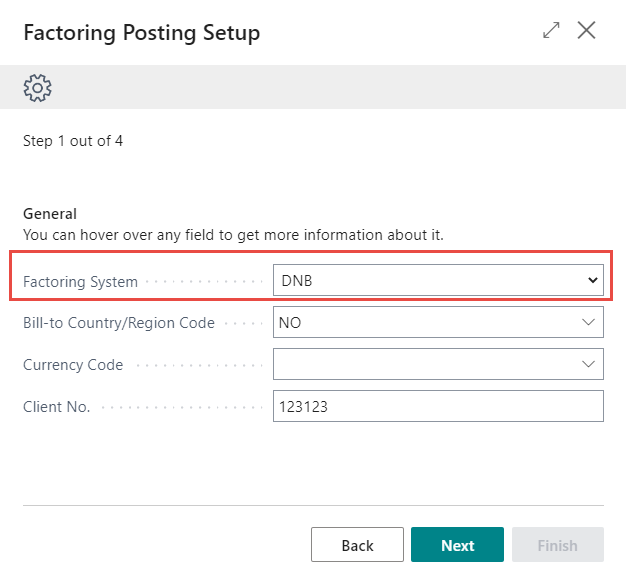Click the Bill-to Country/Region Code label
This screenshot has height=584, width=626.
[118, 323]
